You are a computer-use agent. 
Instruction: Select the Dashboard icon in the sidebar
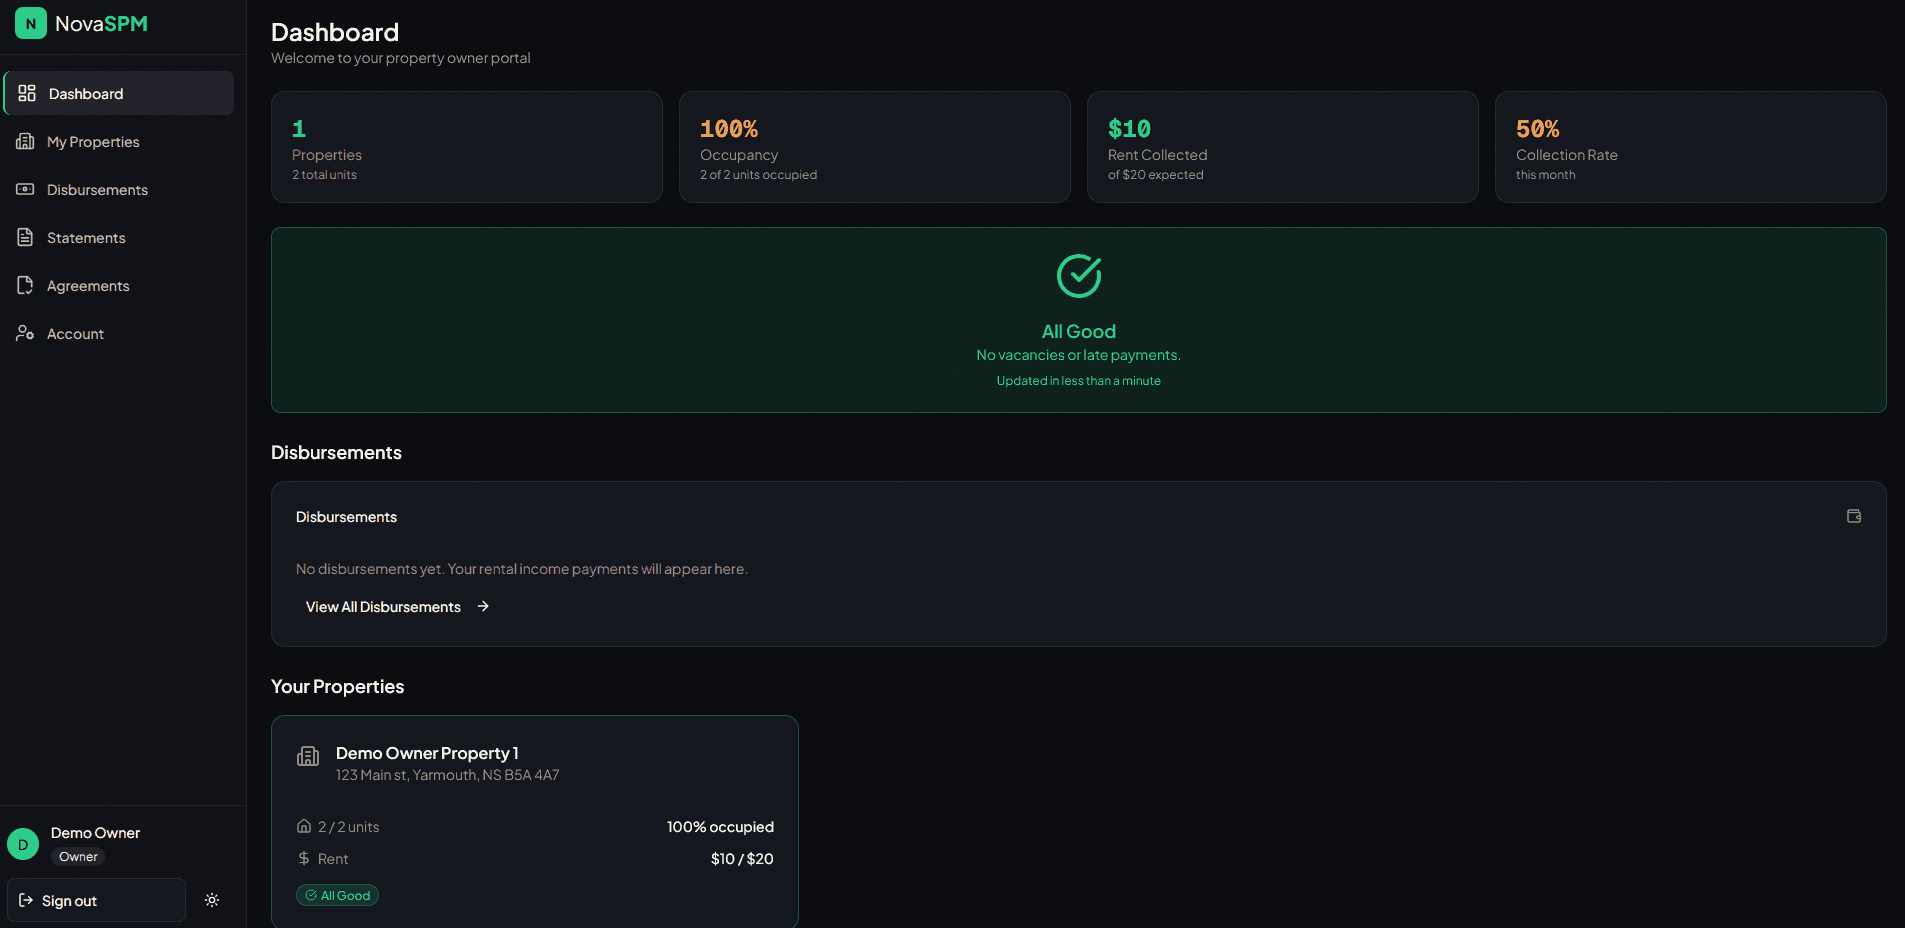click(27, 92)
